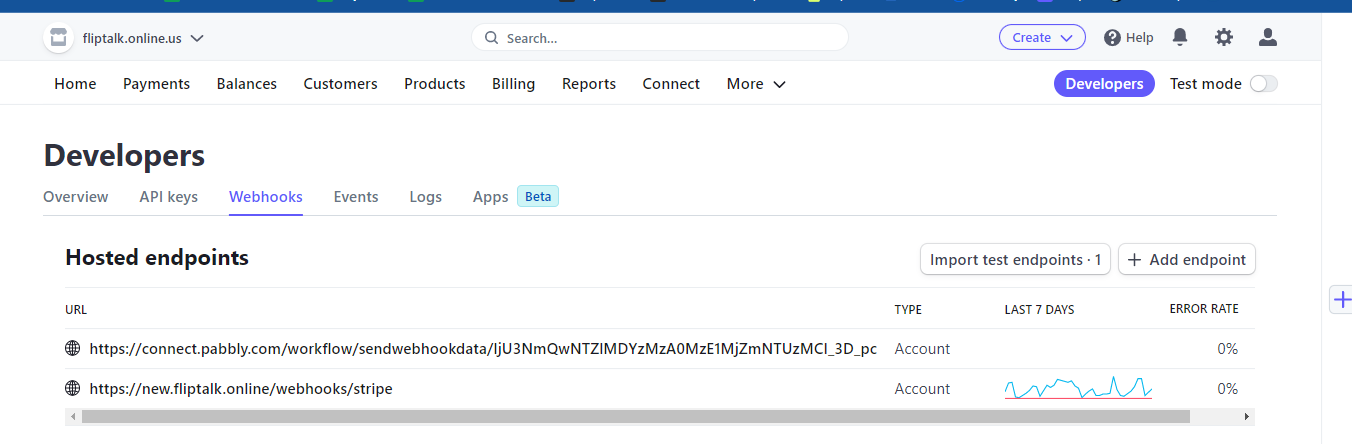This screenshot has width=1352, height=444.
Task: Click the ERROR RATE column header
Action: point(1204,310)
